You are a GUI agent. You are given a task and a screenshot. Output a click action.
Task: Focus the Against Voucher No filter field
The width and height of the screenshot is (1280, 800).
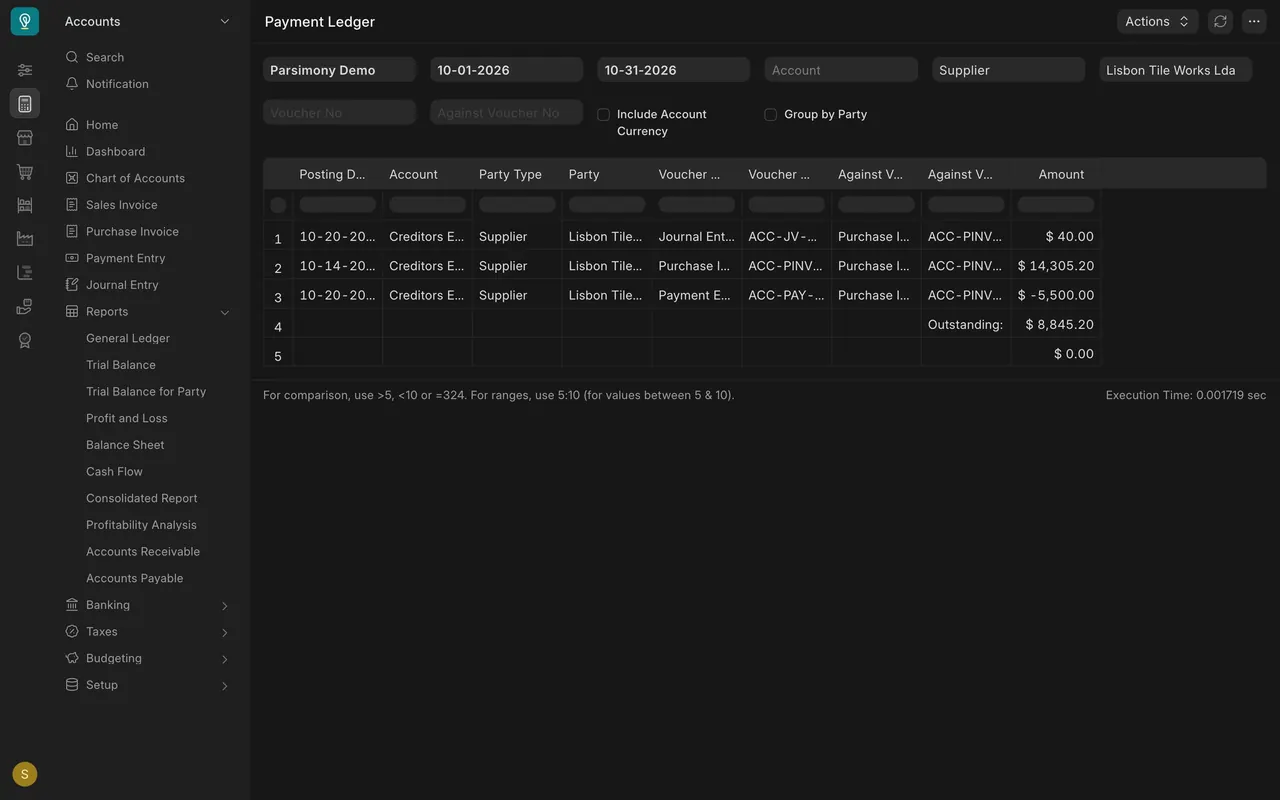507,113
